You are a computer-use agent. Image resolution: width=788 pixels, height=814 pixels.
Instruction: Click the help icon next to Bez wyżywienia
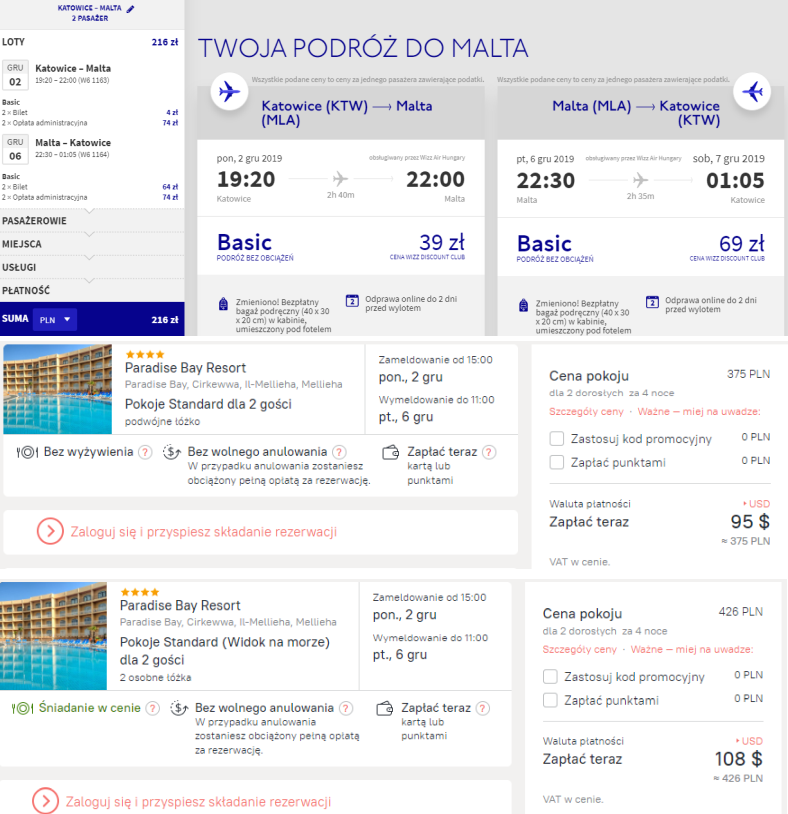point(145,452)
